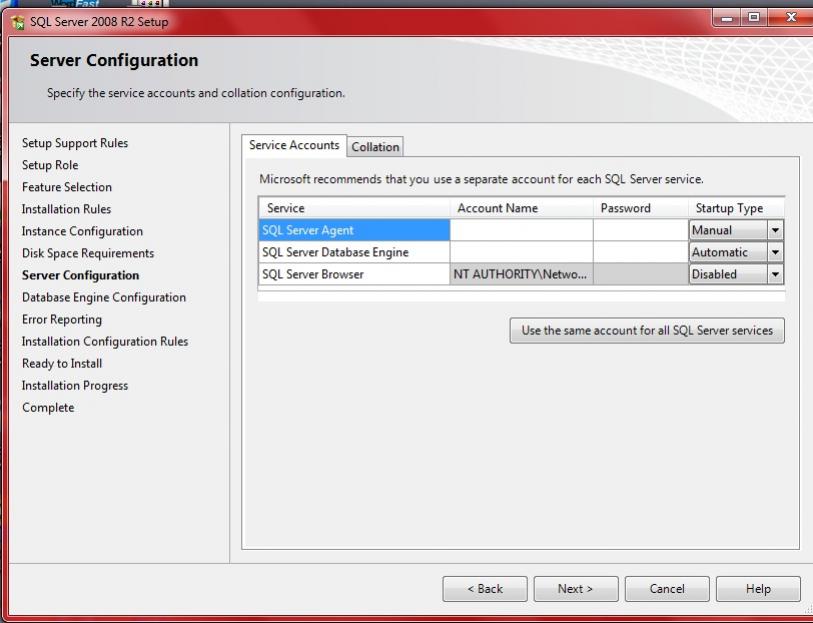Open Help for setup
The image size is (813, 623).
(758, 589)
